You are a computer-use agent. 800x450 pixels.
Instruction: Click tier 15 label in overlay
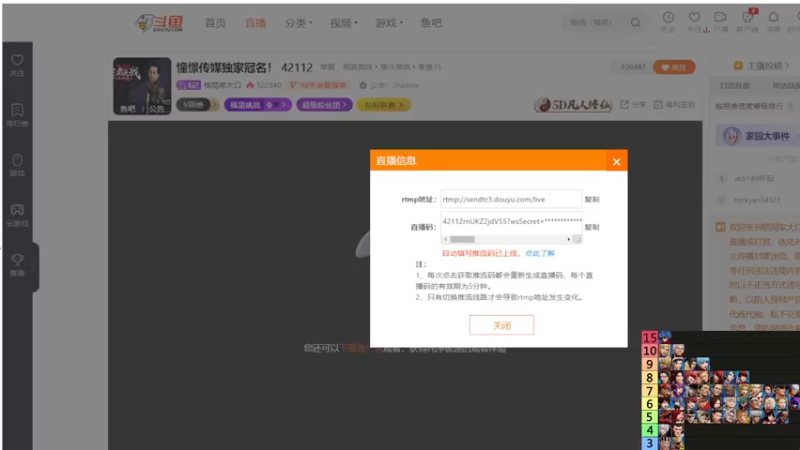point(649,337)
